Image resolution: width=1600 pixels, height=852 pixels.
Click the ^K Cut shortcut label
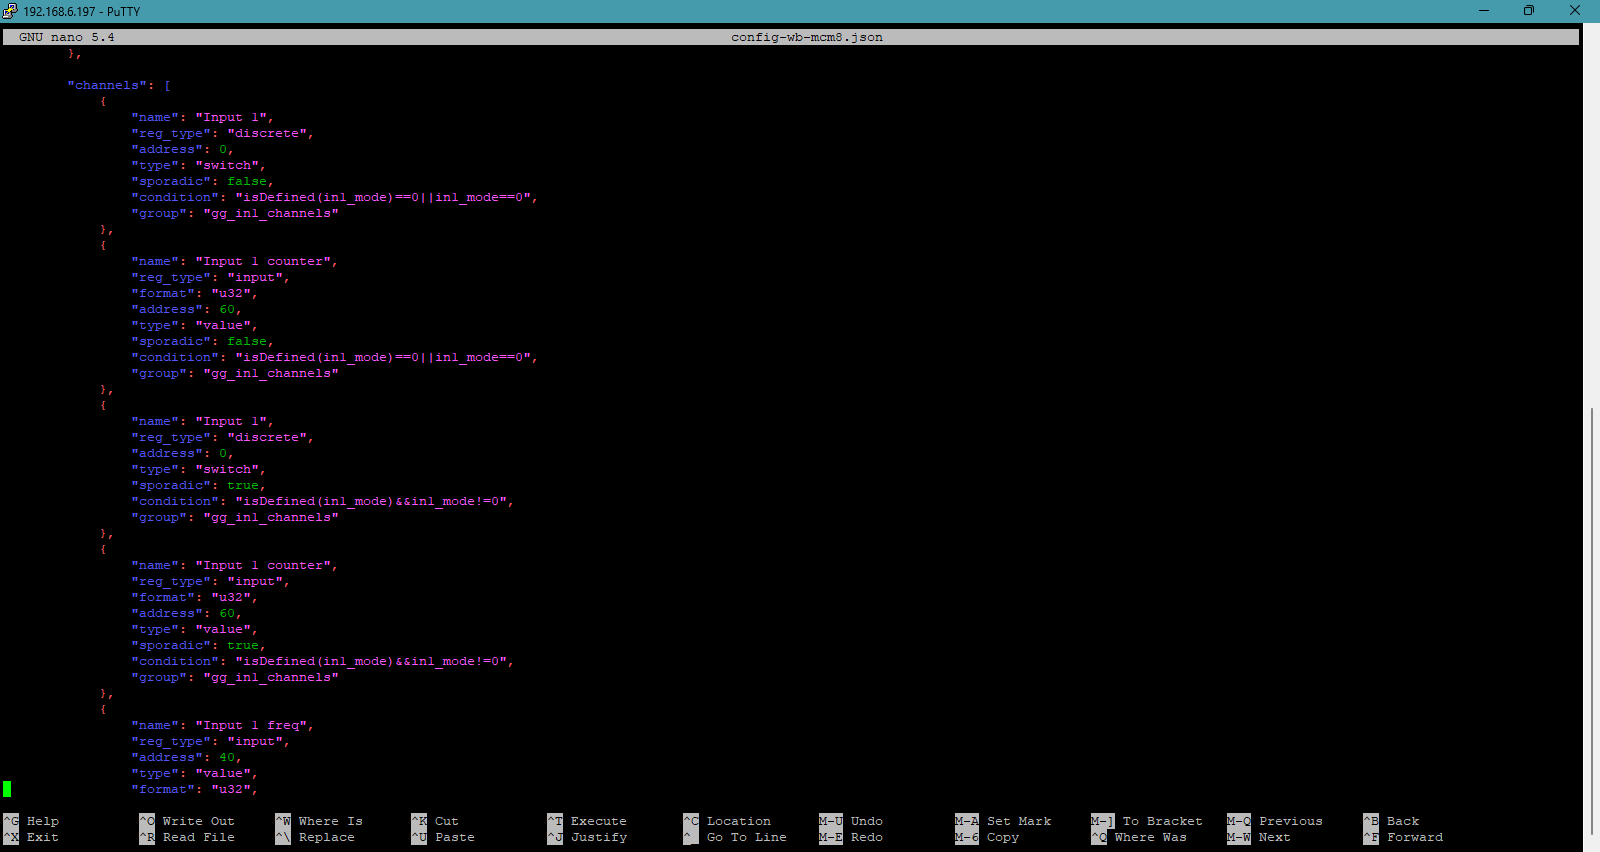(435, 821)
